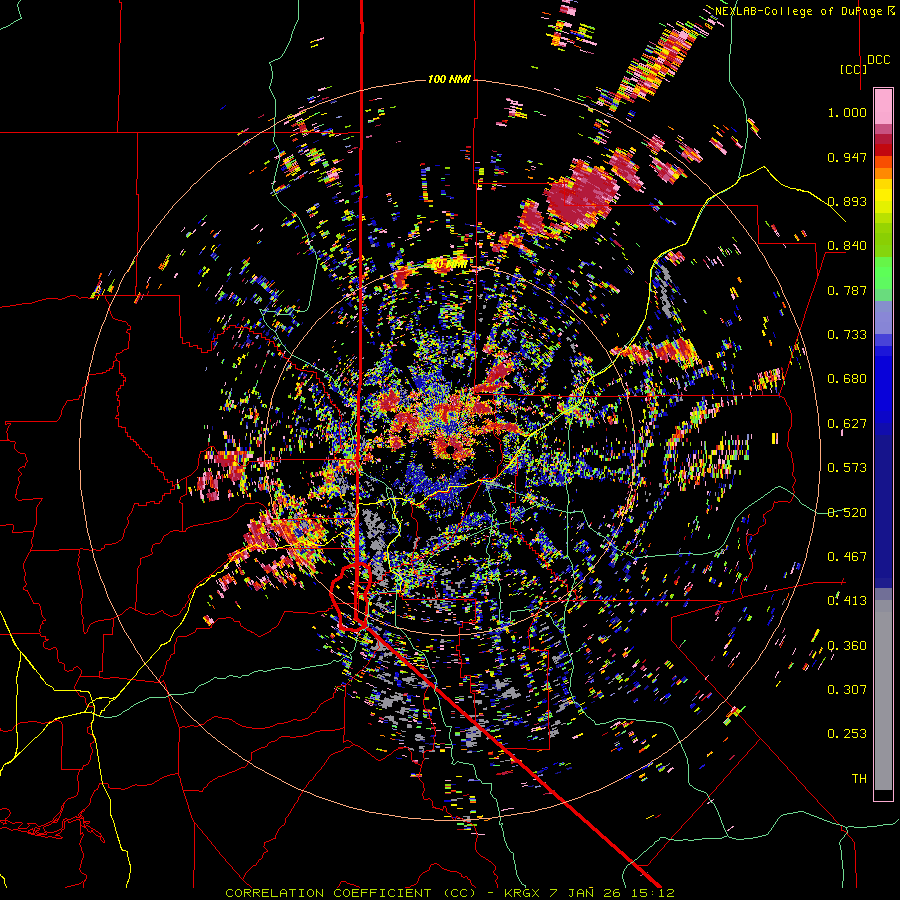Click the 0.467 scale value

(x=847, y=557)
